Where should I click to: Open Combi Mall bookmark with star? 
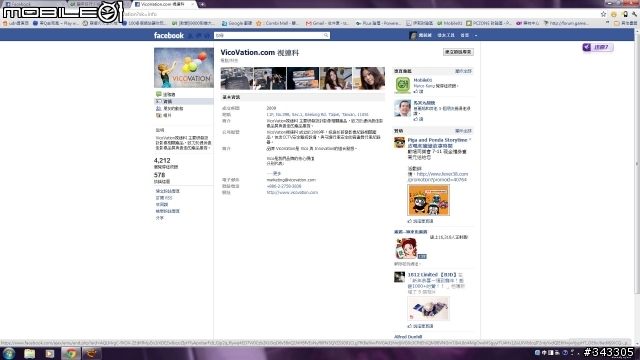pyautogui.click(x=277, y=23)
